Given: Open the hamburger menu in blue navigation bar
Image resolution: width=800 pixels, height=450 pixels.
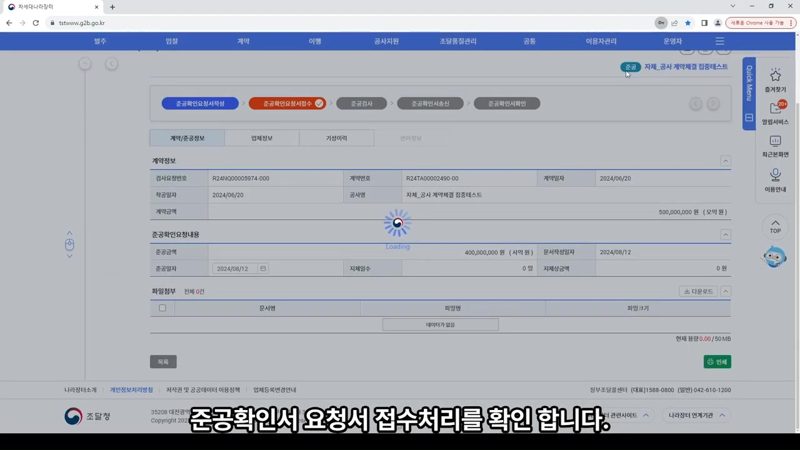Looking at the screenshot, I should tap(719, 41).
